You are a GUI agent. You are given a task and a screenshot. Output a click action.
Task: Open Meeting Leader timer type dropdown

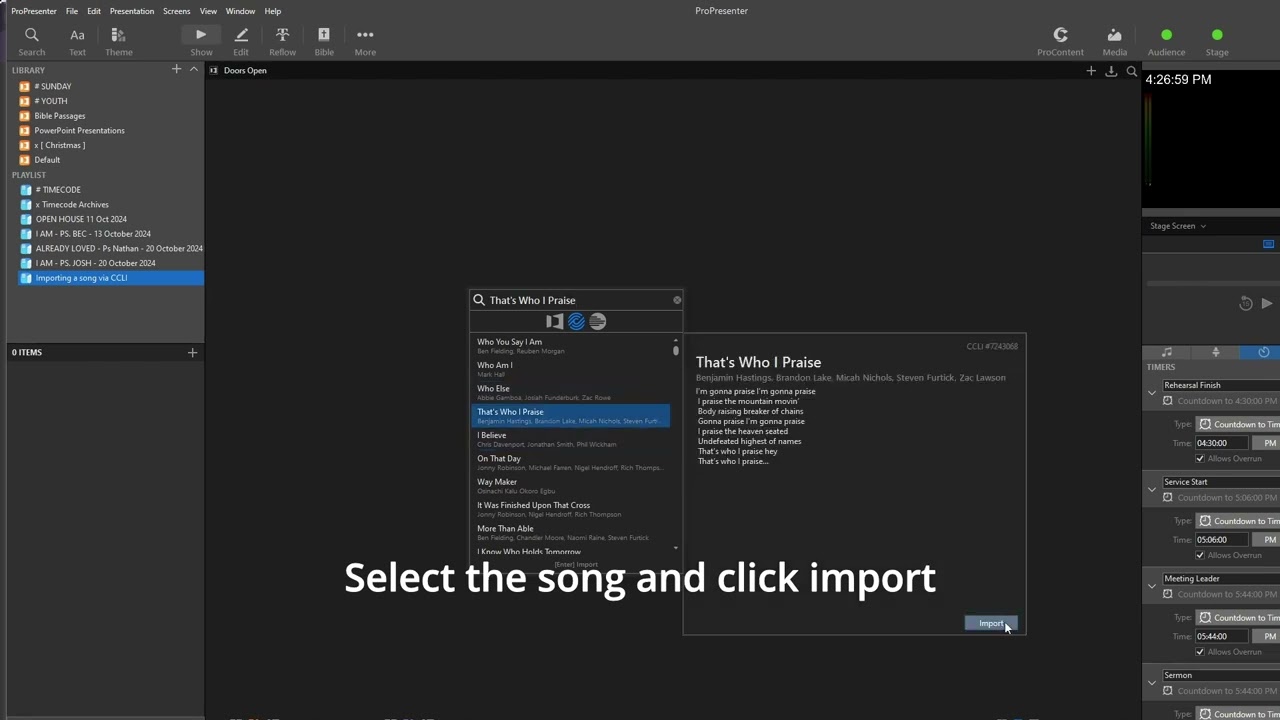[1238, 618]
